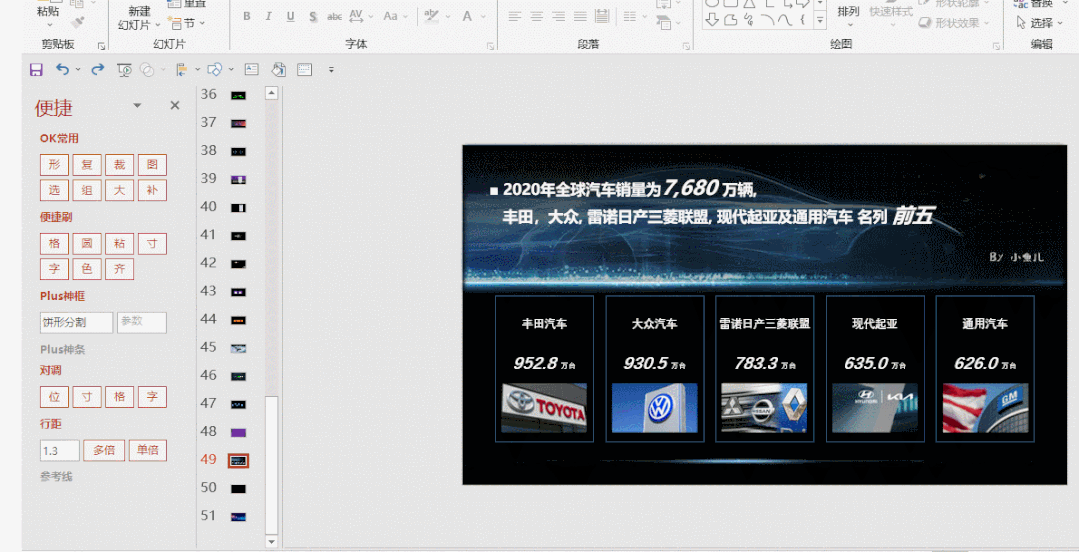Screen dimensions: 1079x552
Task: Click slide panel scroll up arrow
Action: click(272, 93)
